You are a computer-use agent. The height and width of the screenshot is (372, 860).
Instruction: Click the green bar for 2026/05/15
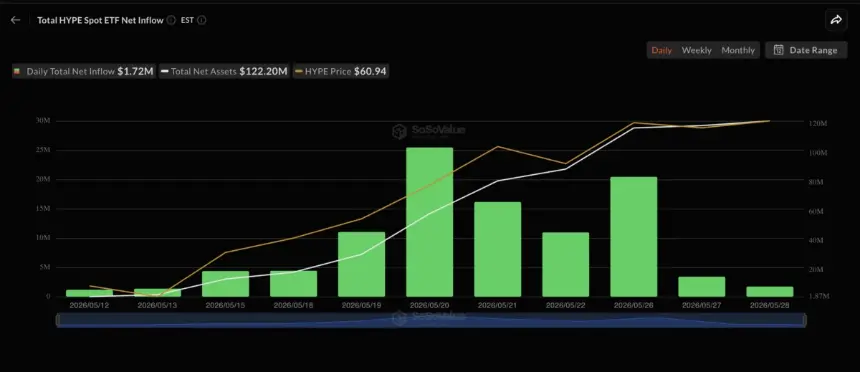[225, 284]
